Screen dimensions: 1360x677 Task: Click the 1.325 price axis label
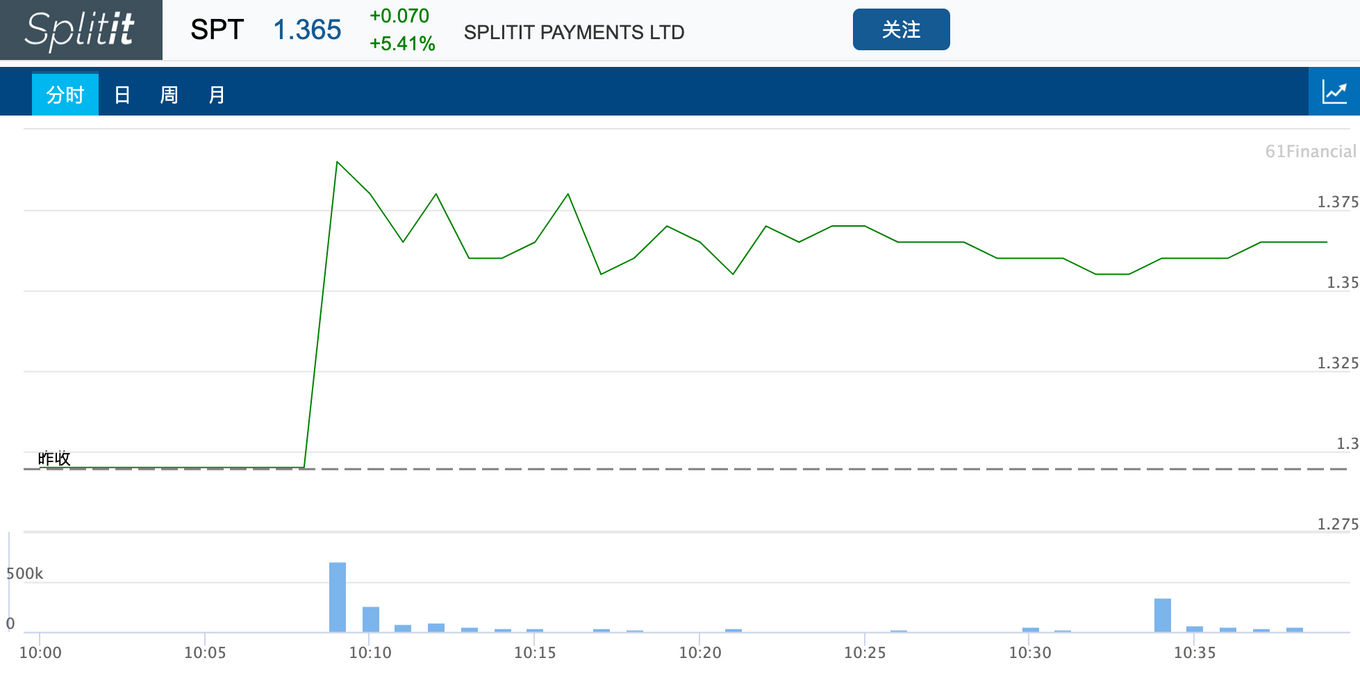(x=1338, y=363)
